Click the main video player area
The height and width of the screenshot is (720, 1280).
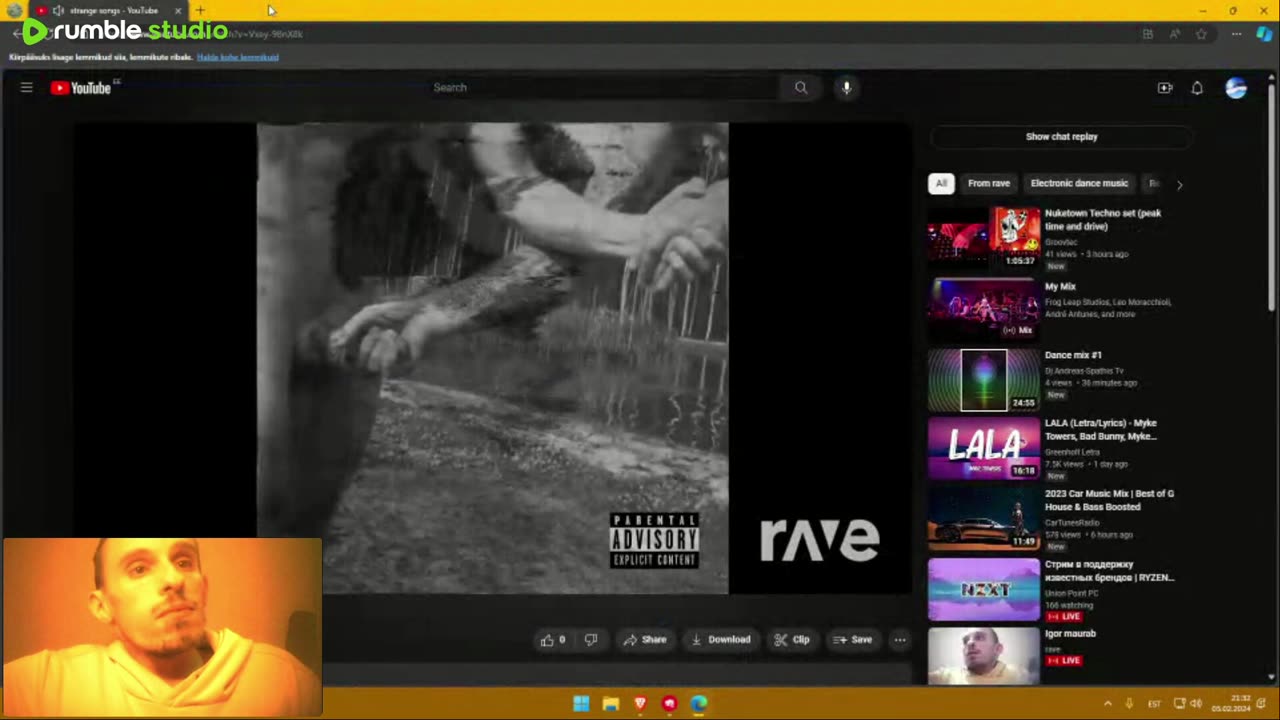pyautogui.click(x=492, y=358)
